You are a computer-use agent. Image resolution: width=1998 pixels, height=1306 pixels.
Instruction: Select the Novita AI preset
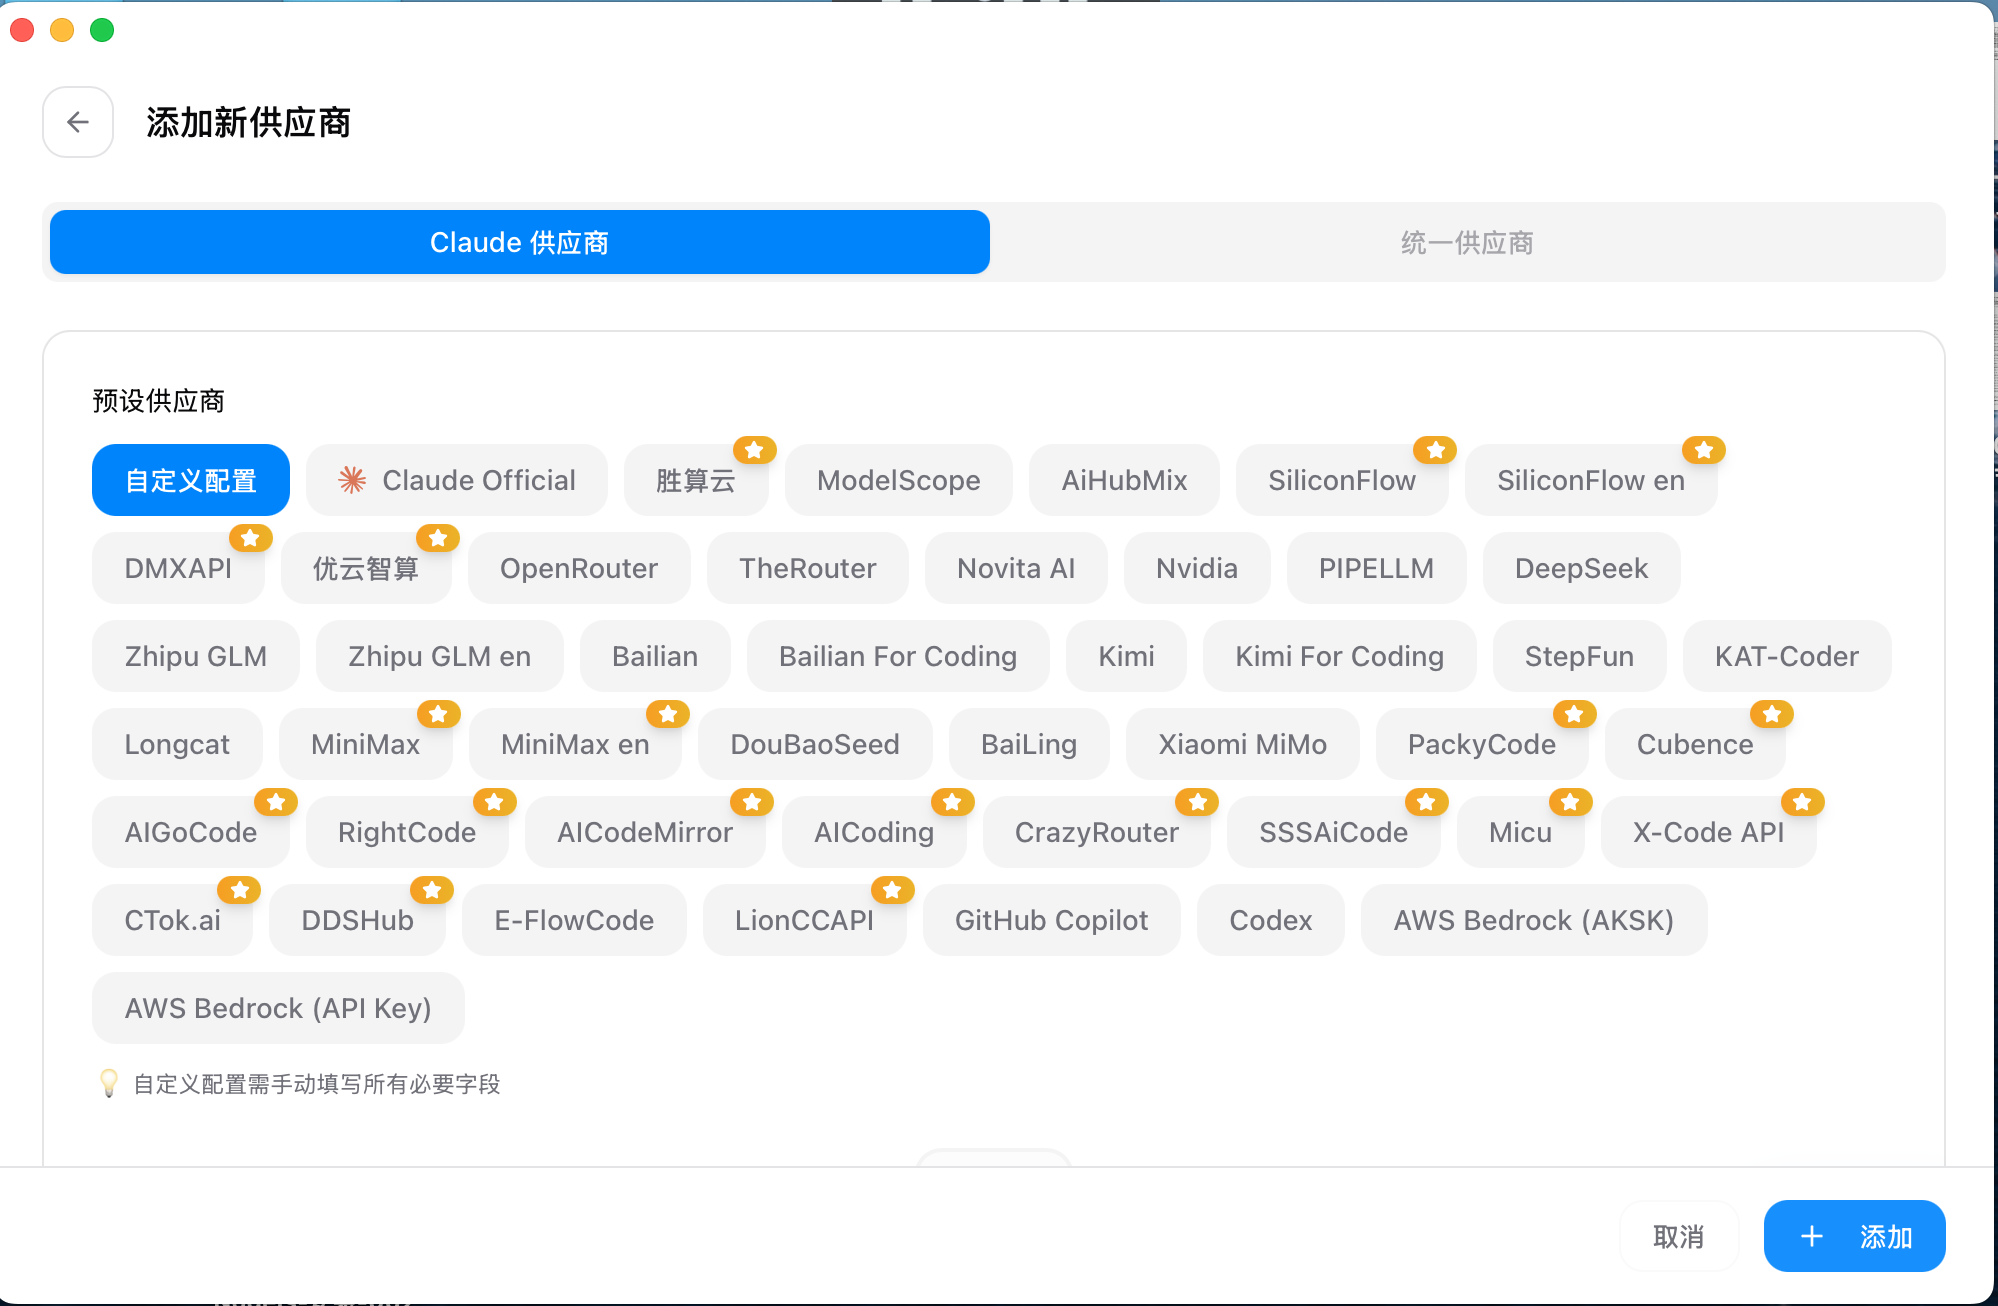(1016, 568)
